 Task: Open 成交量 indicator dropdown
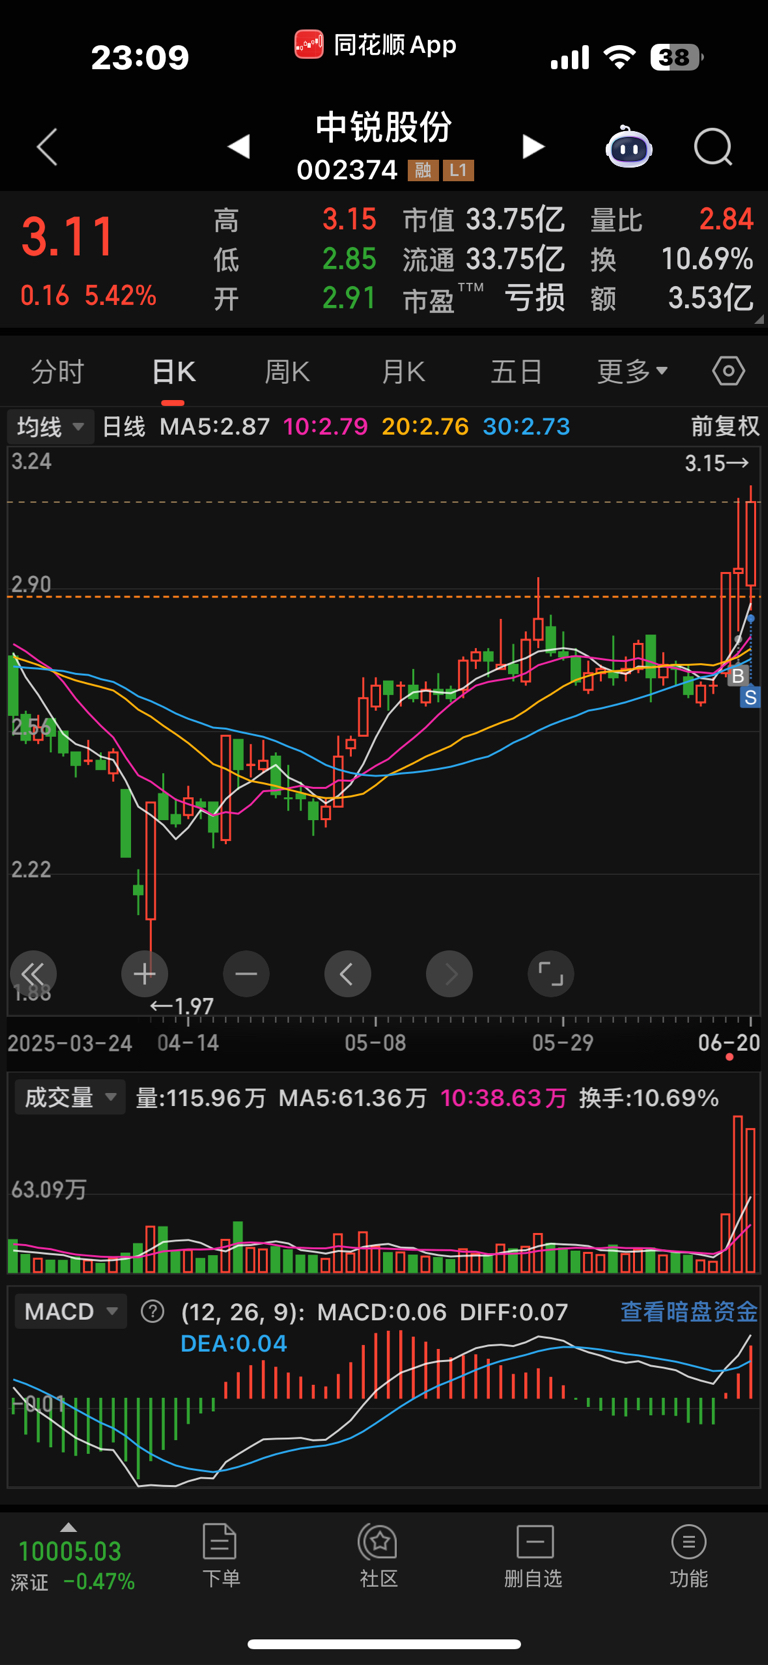point(69,1098)
